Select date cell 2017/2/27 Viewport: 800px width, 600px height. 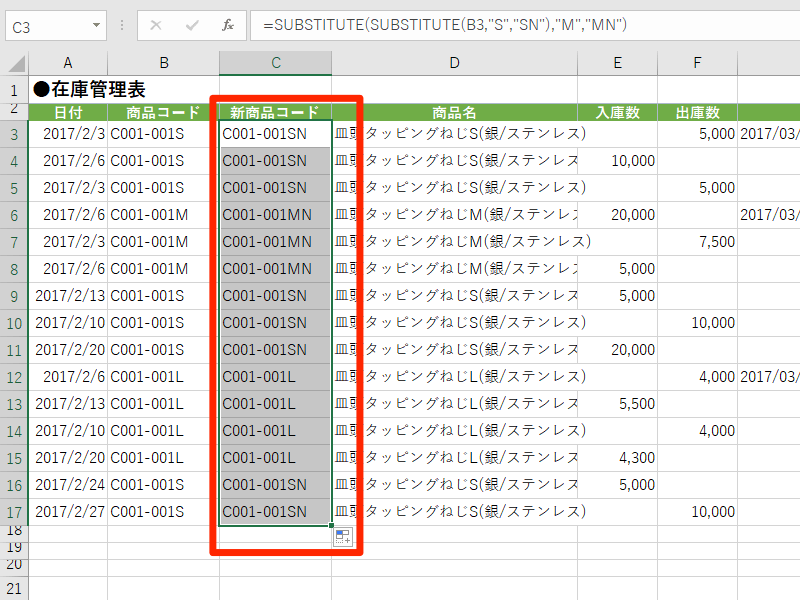(68, 512)
